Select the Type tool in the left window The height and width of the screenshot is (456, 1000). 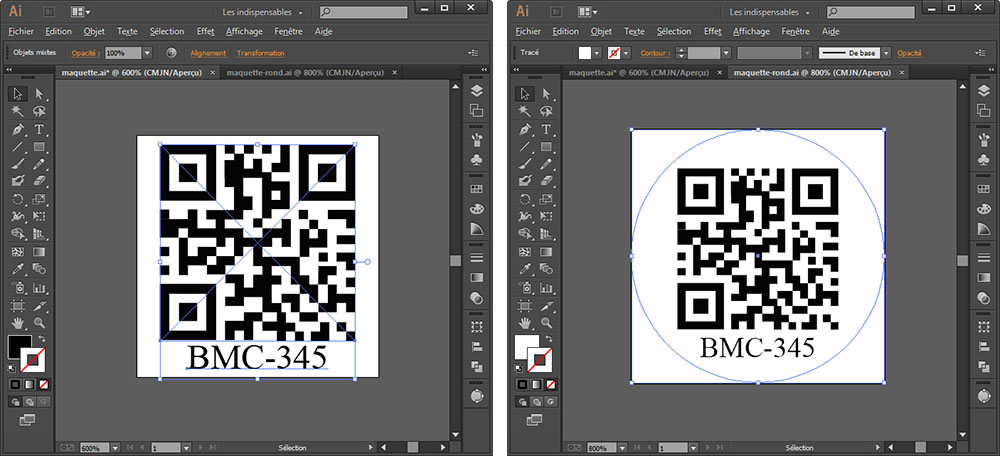pyautogui.click(x=39, y=129)
